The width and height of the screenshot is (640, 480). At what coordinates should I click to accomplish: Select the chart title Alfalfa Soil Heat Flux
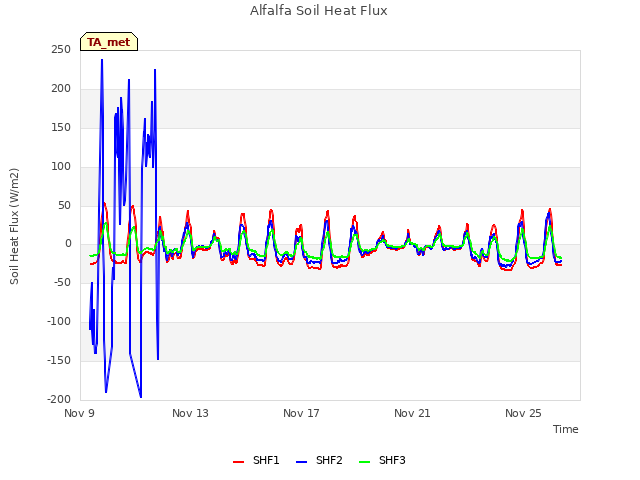319,11
